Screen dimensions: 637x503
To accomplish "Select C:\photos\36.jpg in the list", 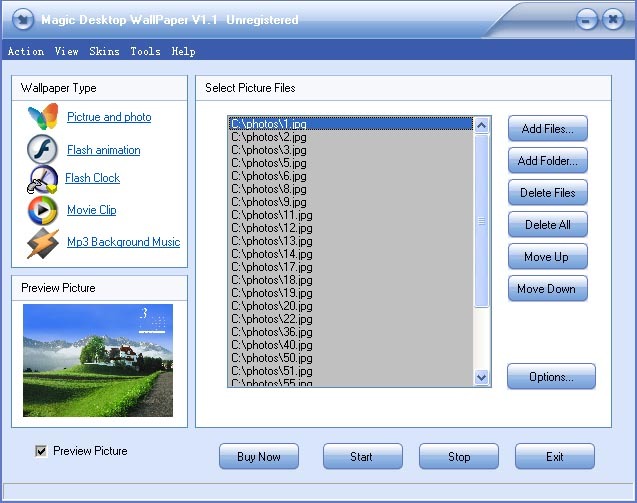I will (x=351, y=332).
